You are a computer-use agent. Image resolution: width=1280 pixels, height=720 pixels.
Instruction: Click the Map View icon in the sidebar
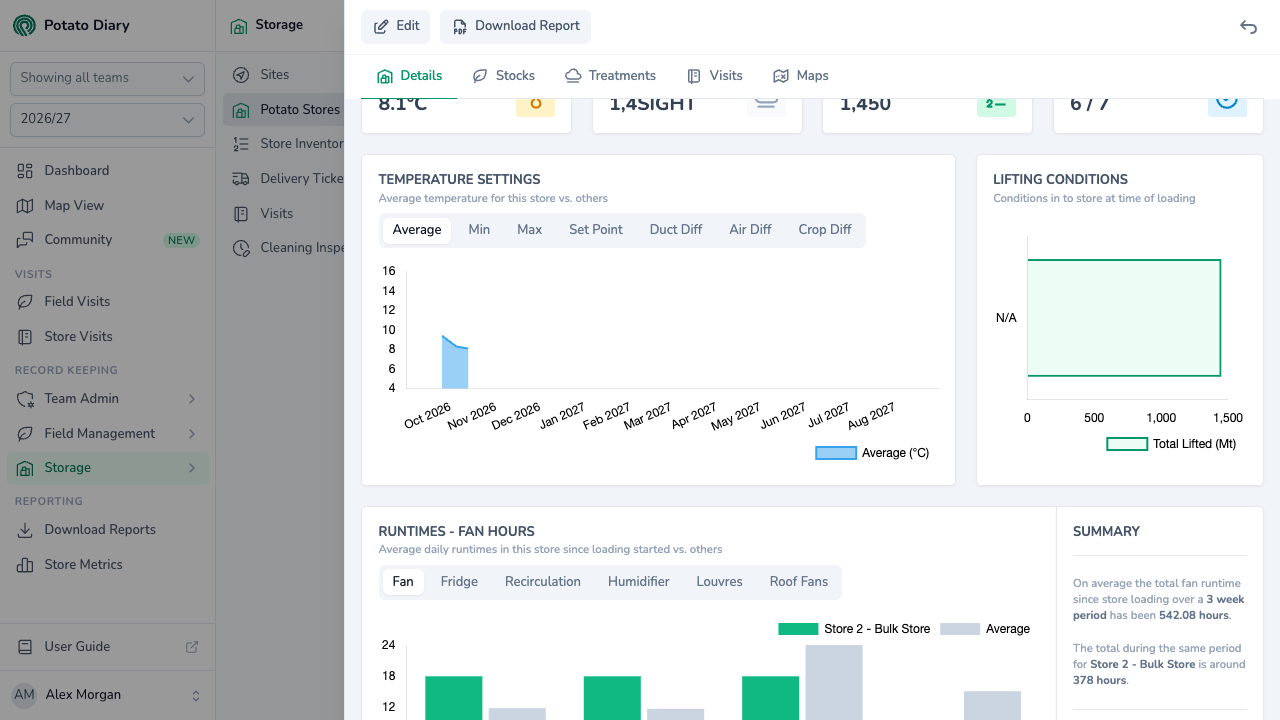click(25, 205)
